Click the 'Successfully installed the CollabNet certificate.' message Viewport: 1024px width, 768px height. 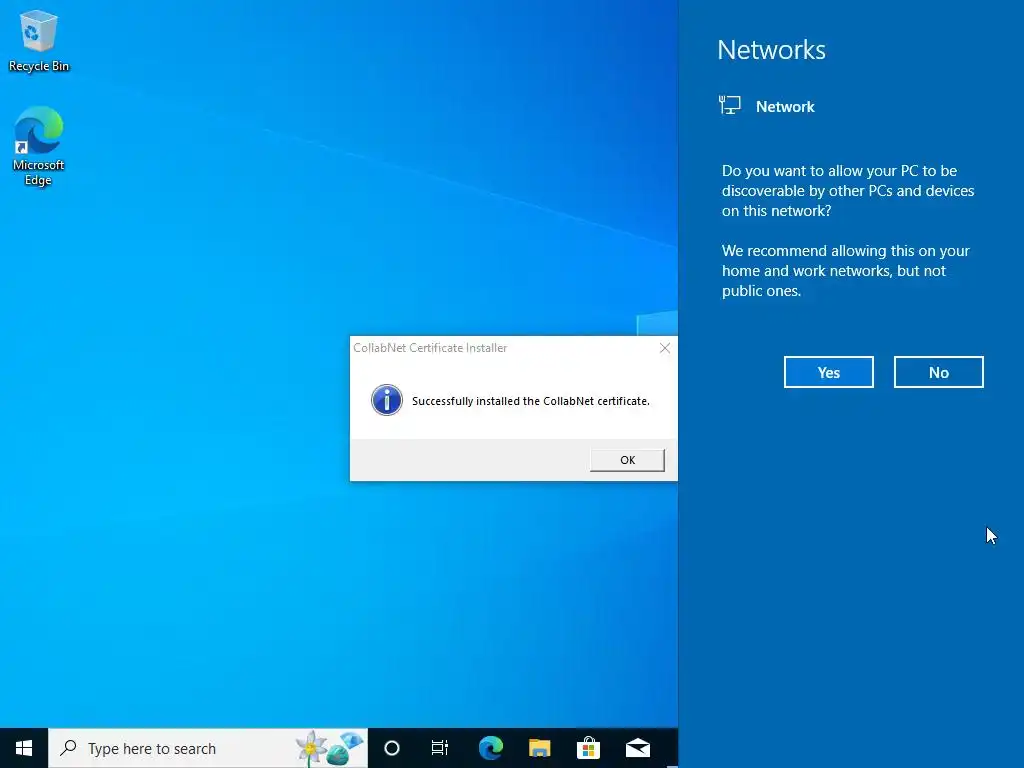(531, 401)
